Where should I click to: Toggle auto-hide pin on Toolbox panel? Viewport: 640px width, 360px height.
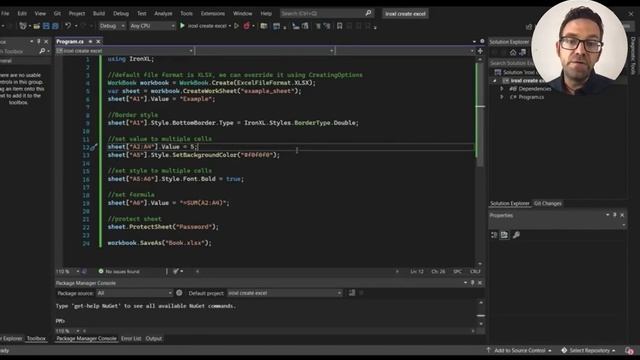(39, 41)
